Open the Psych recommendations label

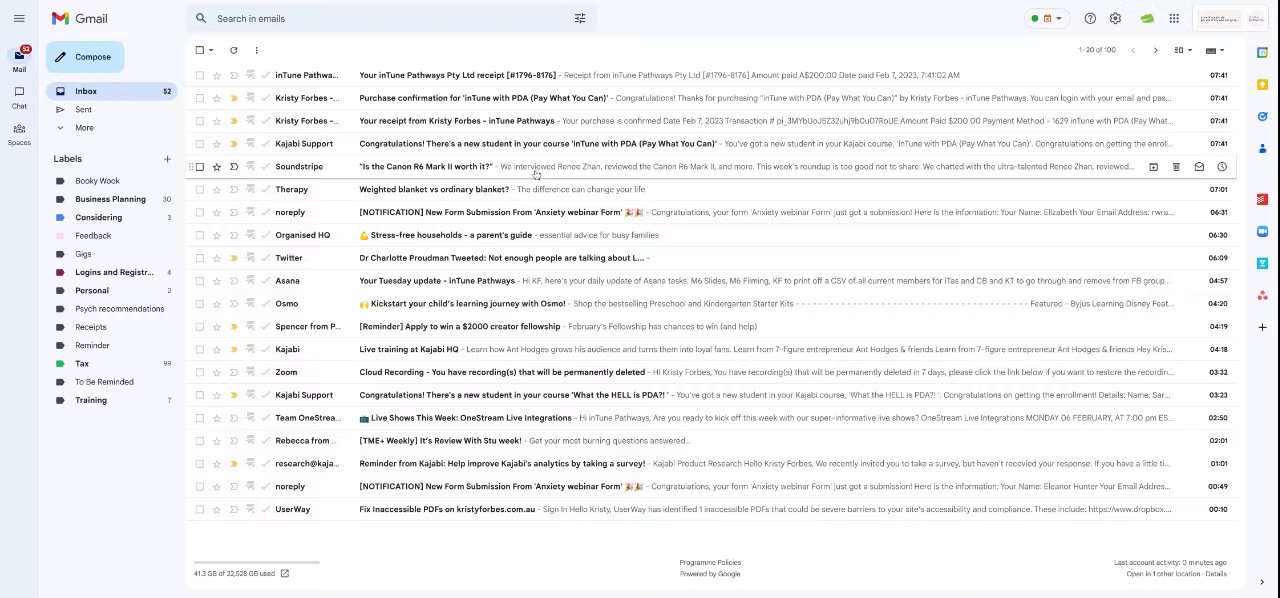tap(119, 309)
